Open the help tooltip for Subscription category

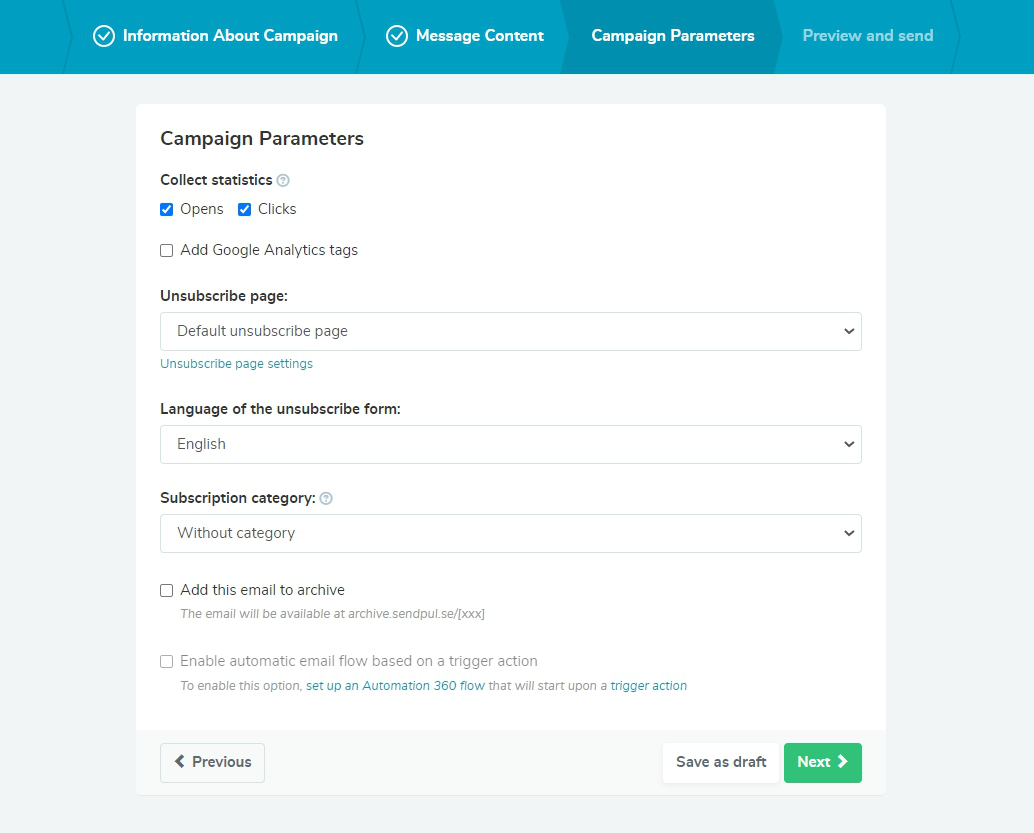tap(326, 498)
